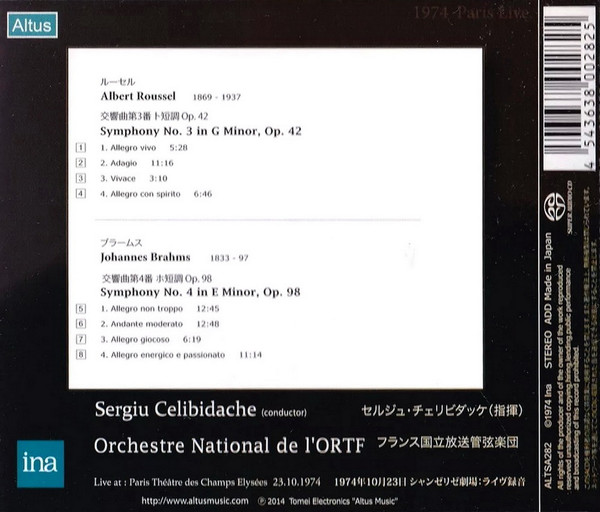This screenshot has height=512, width=600.
Task: Click the 11:16 track duration
Action: [x=162, y=163]
